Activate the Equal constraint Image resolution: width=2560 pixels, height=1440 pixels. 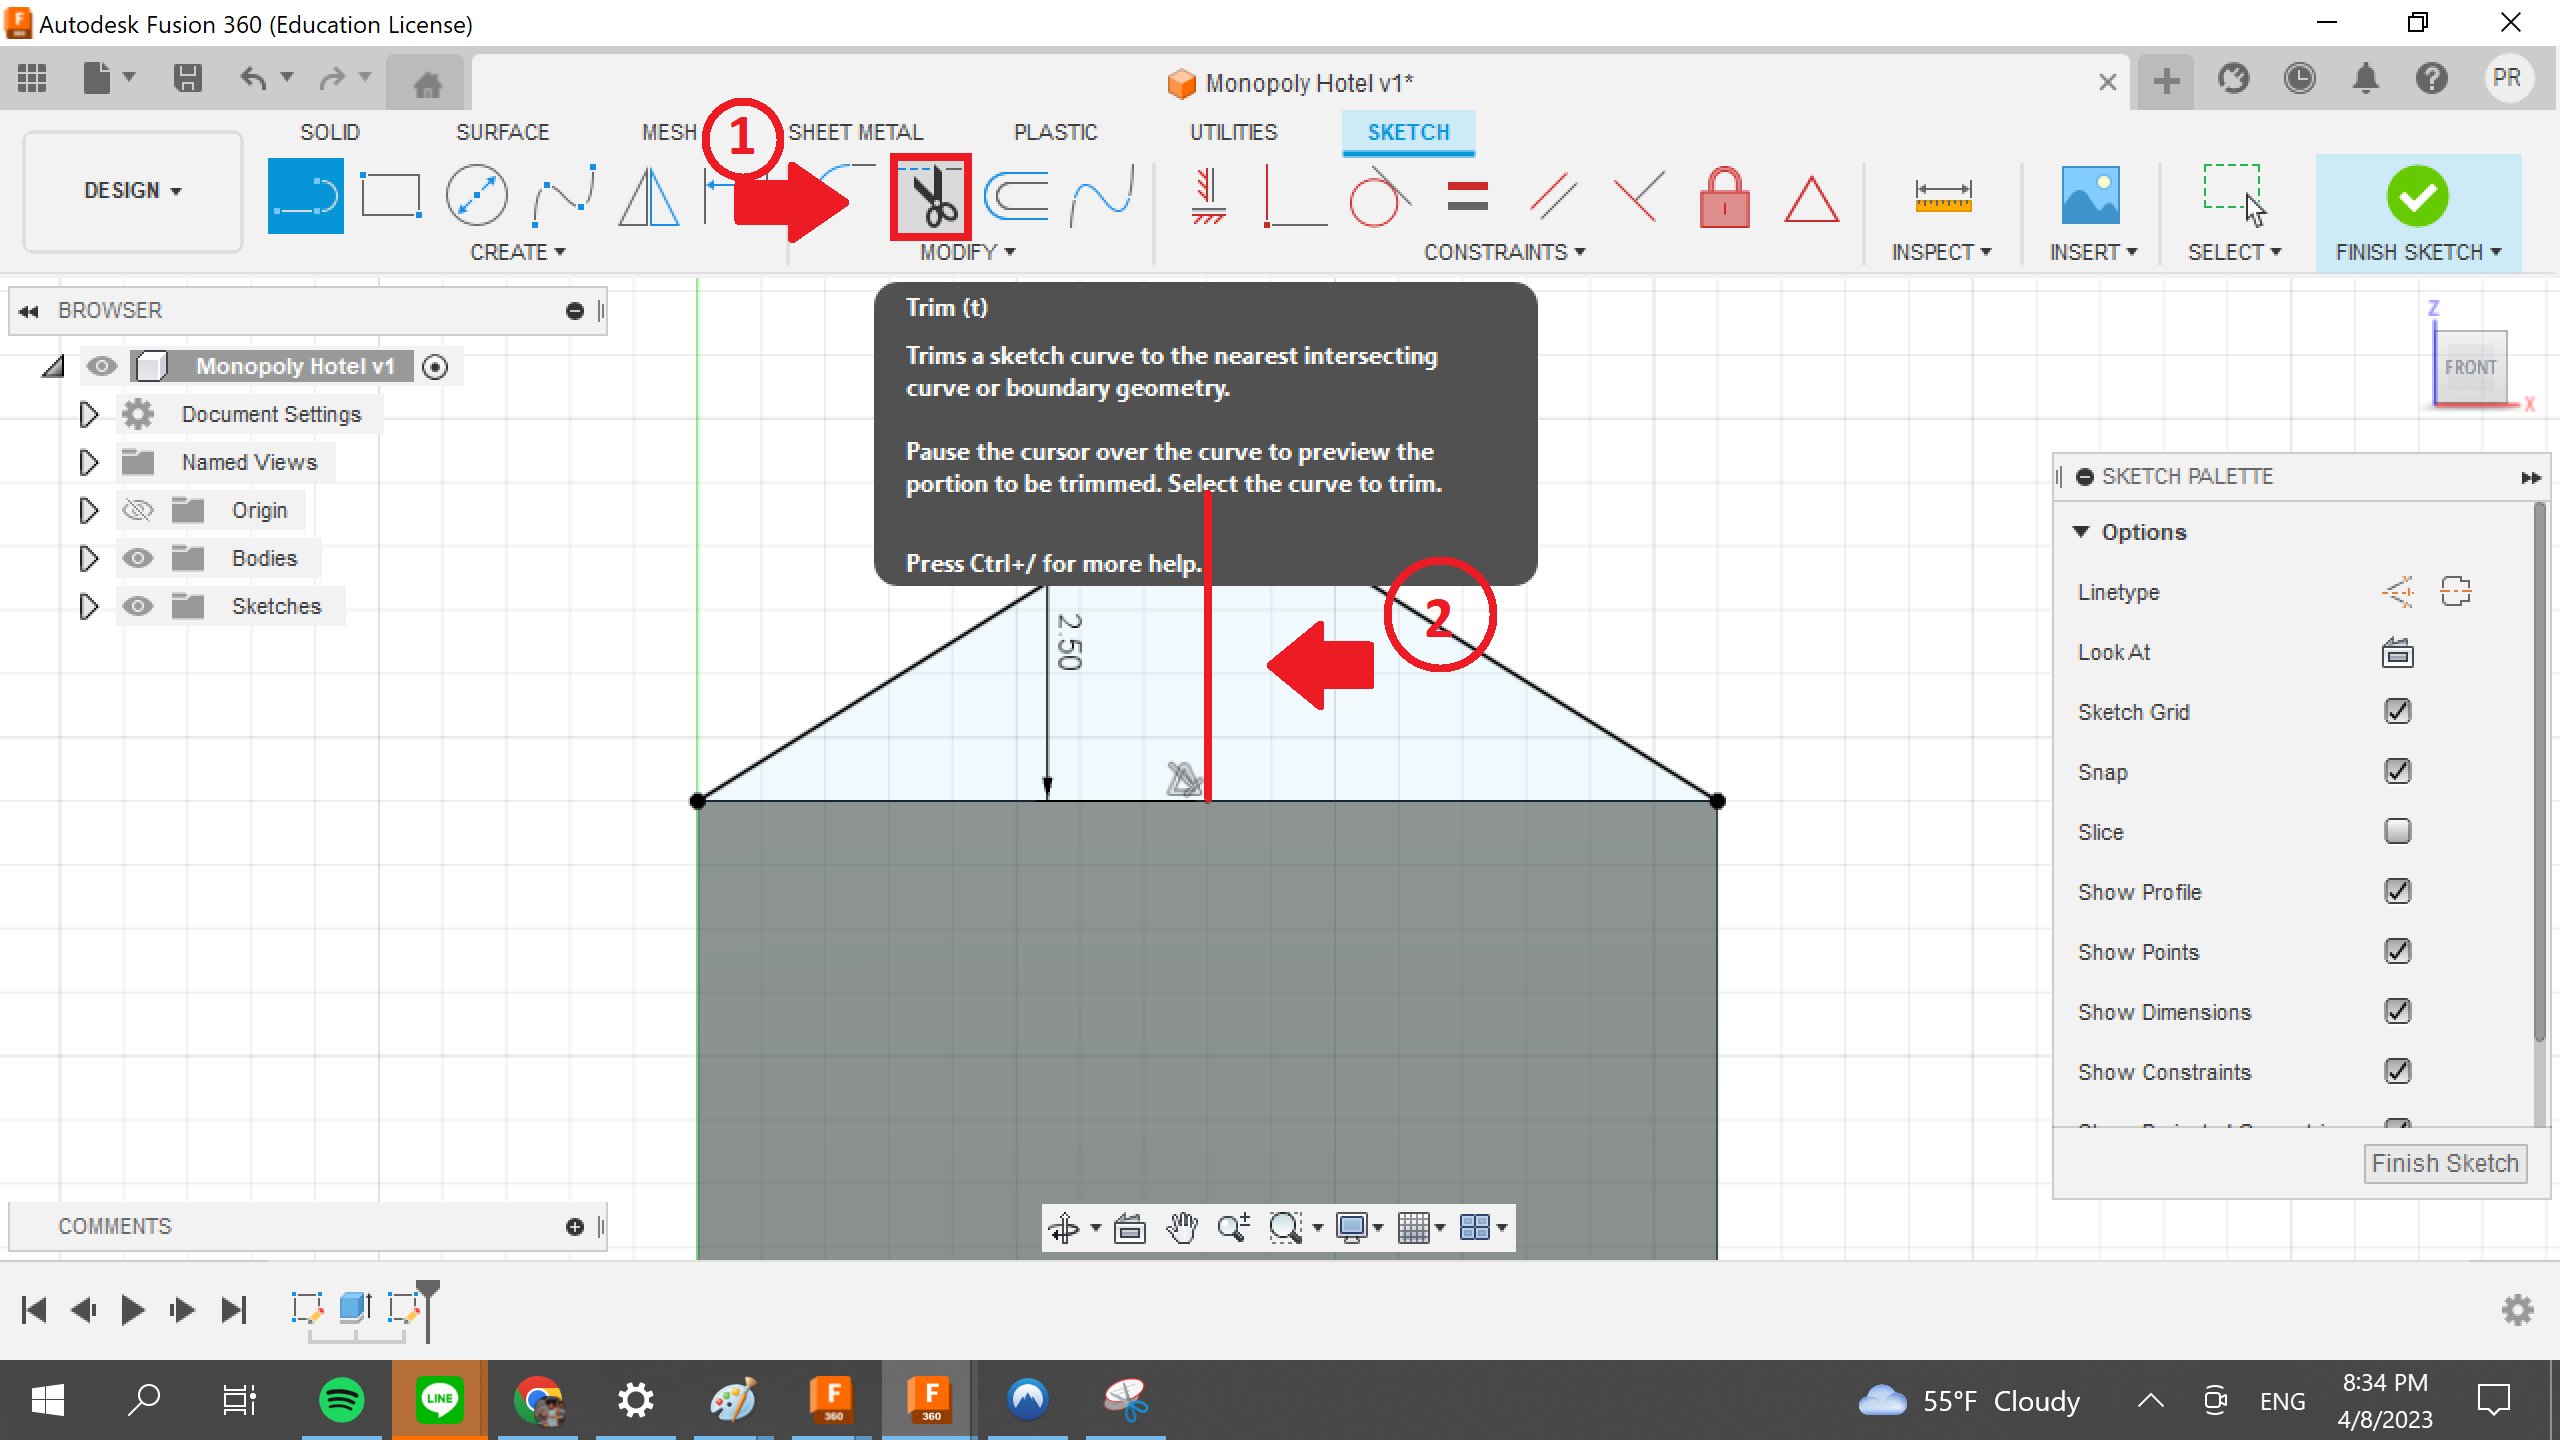[1469, 197]
